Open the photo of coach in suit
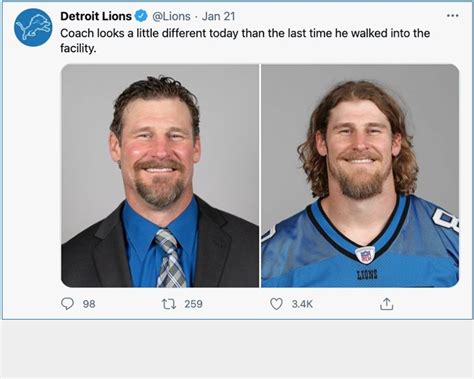 coord(160,176)
